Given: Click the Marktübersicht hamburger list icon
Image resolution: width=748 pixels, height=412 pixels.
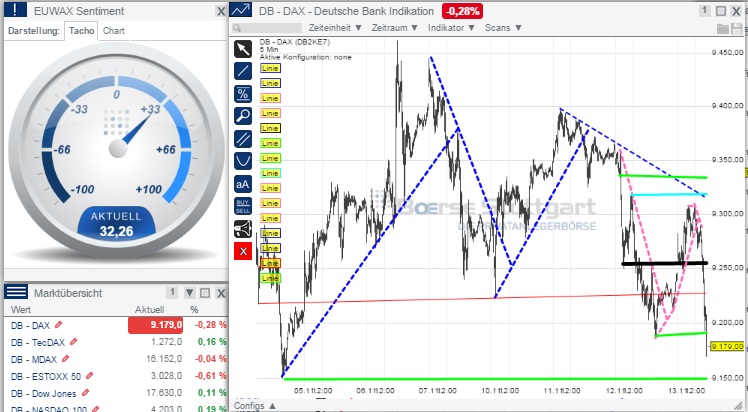Looking at the screenshot, I should 16,292.
